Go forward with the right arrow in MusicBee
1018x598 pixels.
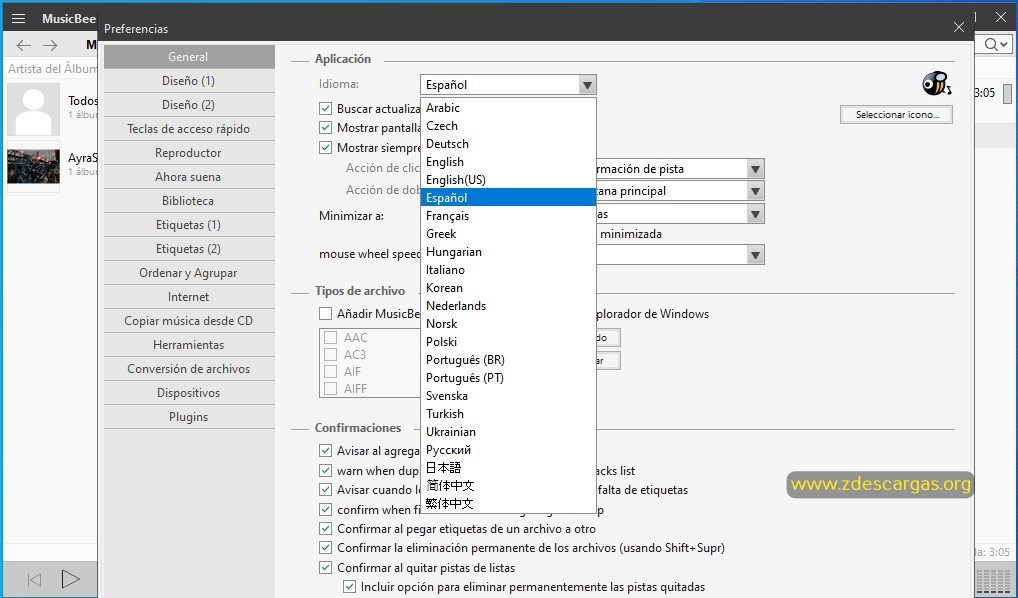pos(50,45)
